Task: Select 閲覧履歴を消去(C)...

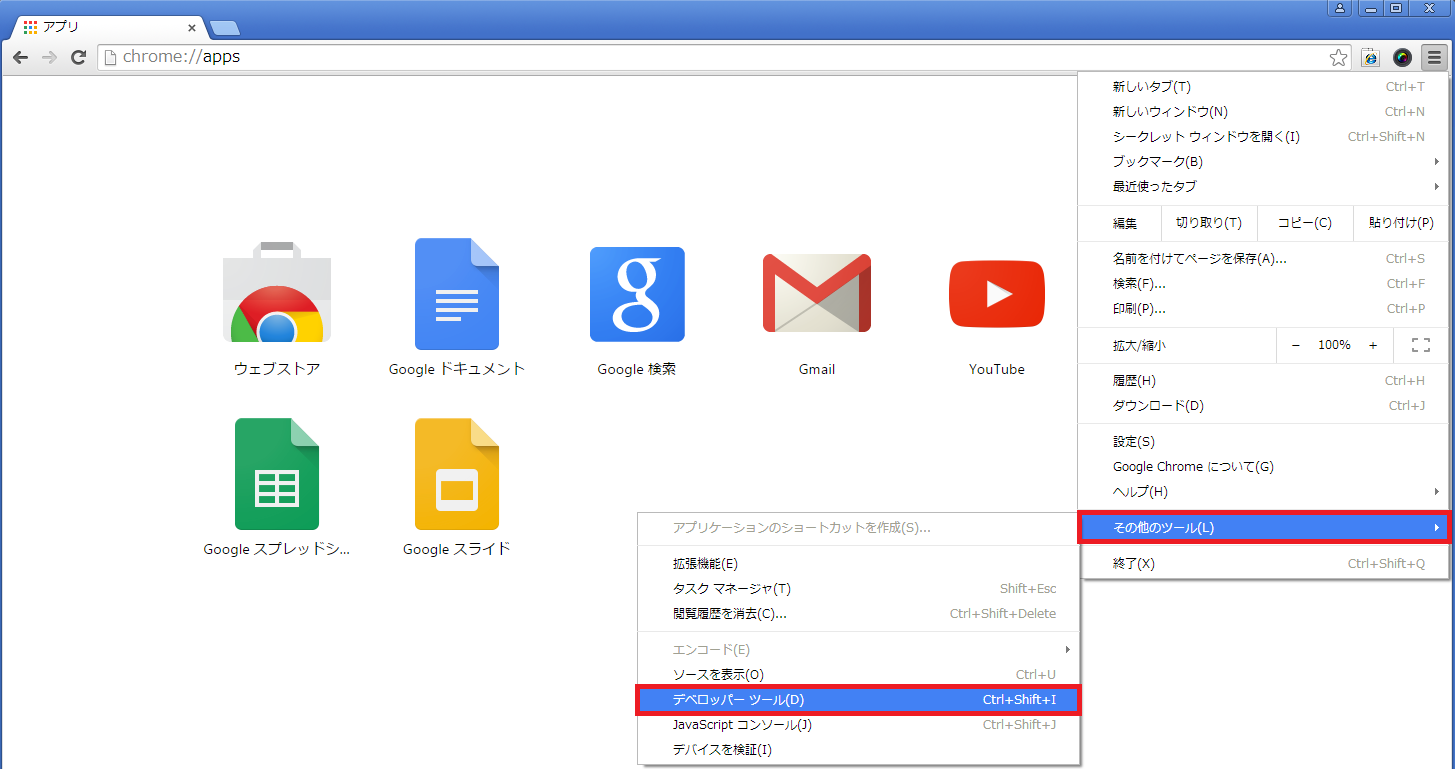Action: 858,614
